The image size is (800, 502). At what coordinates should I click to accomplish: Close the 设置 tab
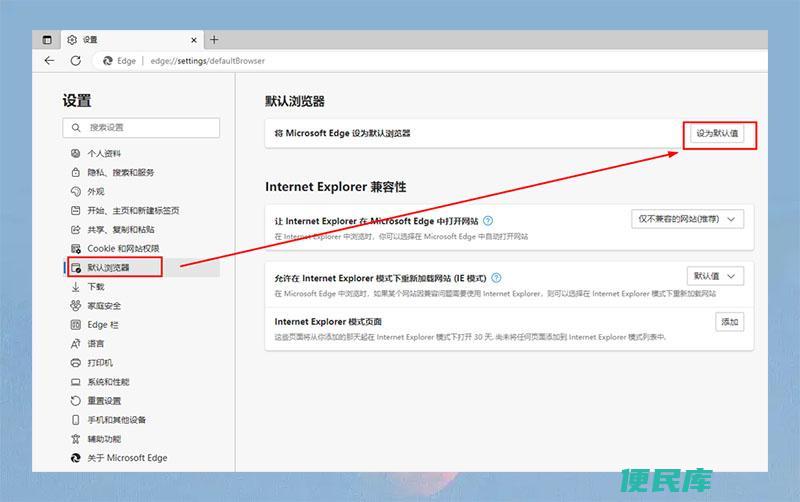[x=194, y=40]
